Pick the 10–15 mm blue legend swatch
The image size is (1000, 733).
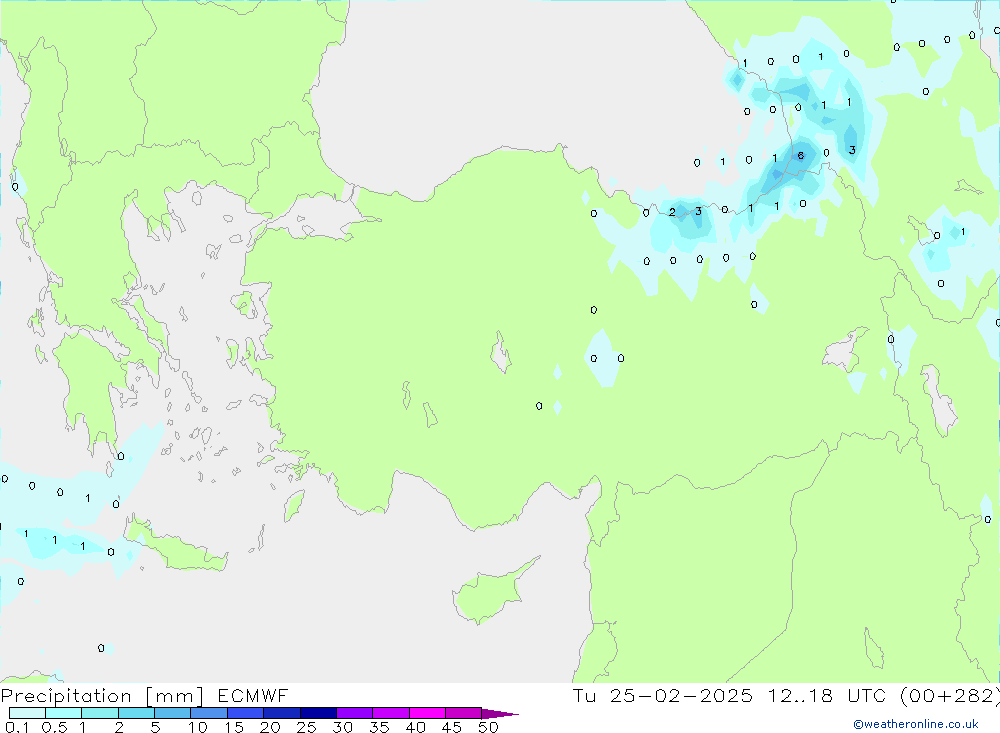(209, 713)
